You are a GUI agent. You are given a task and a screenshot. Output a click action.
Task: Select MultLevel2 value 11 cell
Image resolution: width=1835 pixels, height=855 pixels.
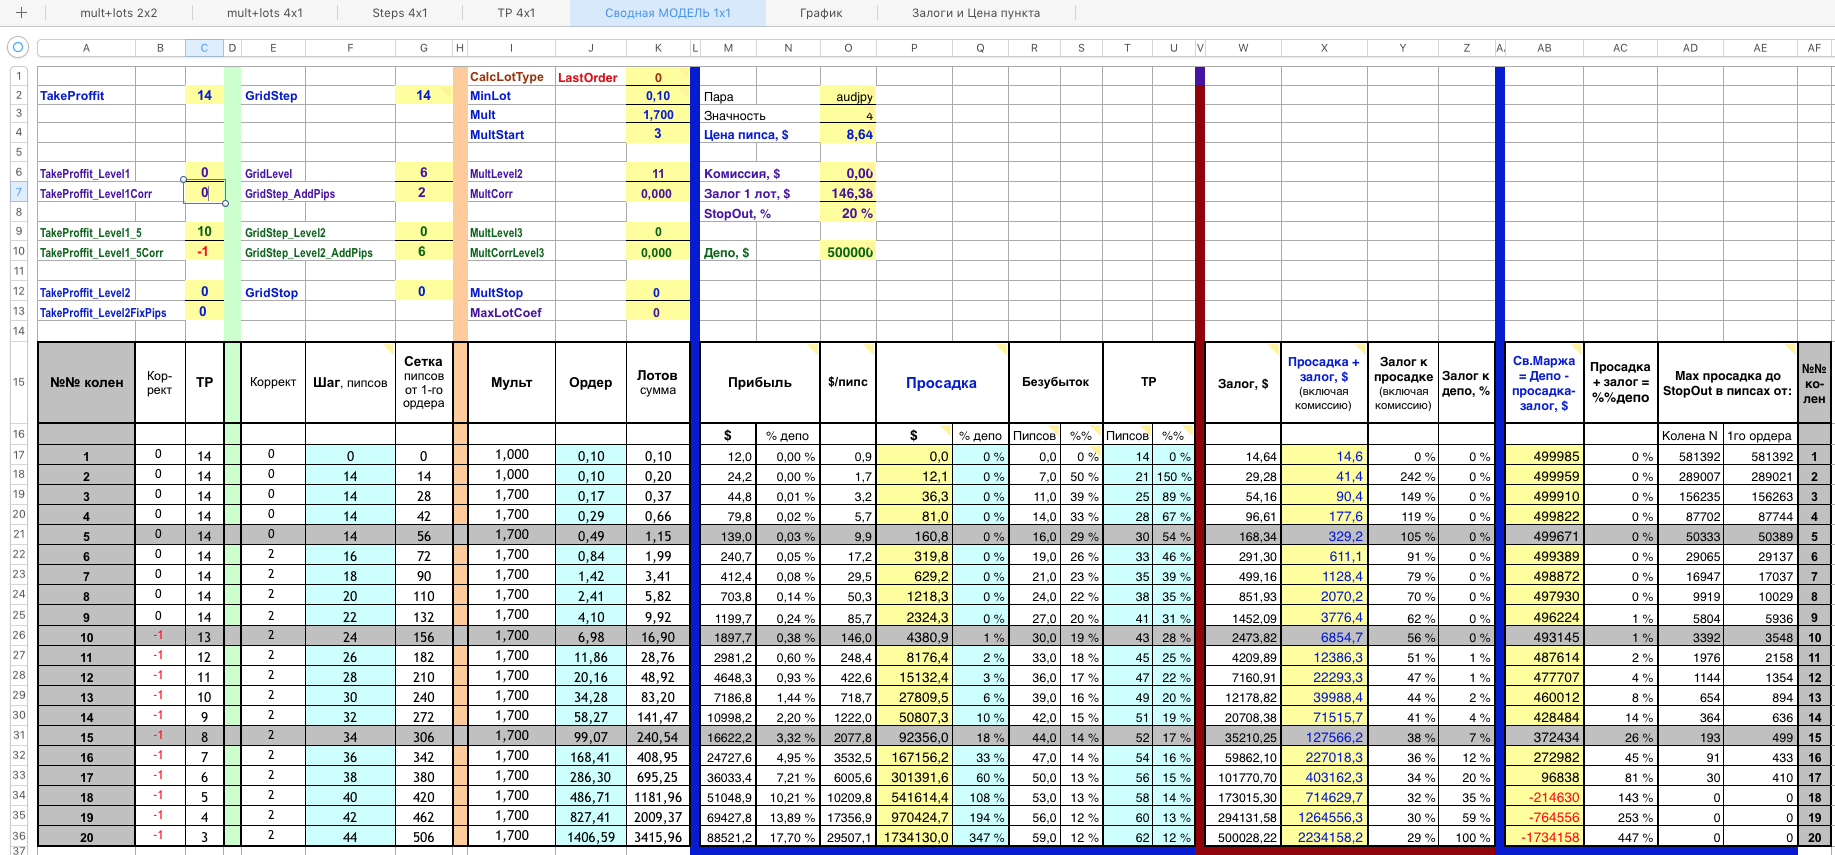(x=658, y=174)
